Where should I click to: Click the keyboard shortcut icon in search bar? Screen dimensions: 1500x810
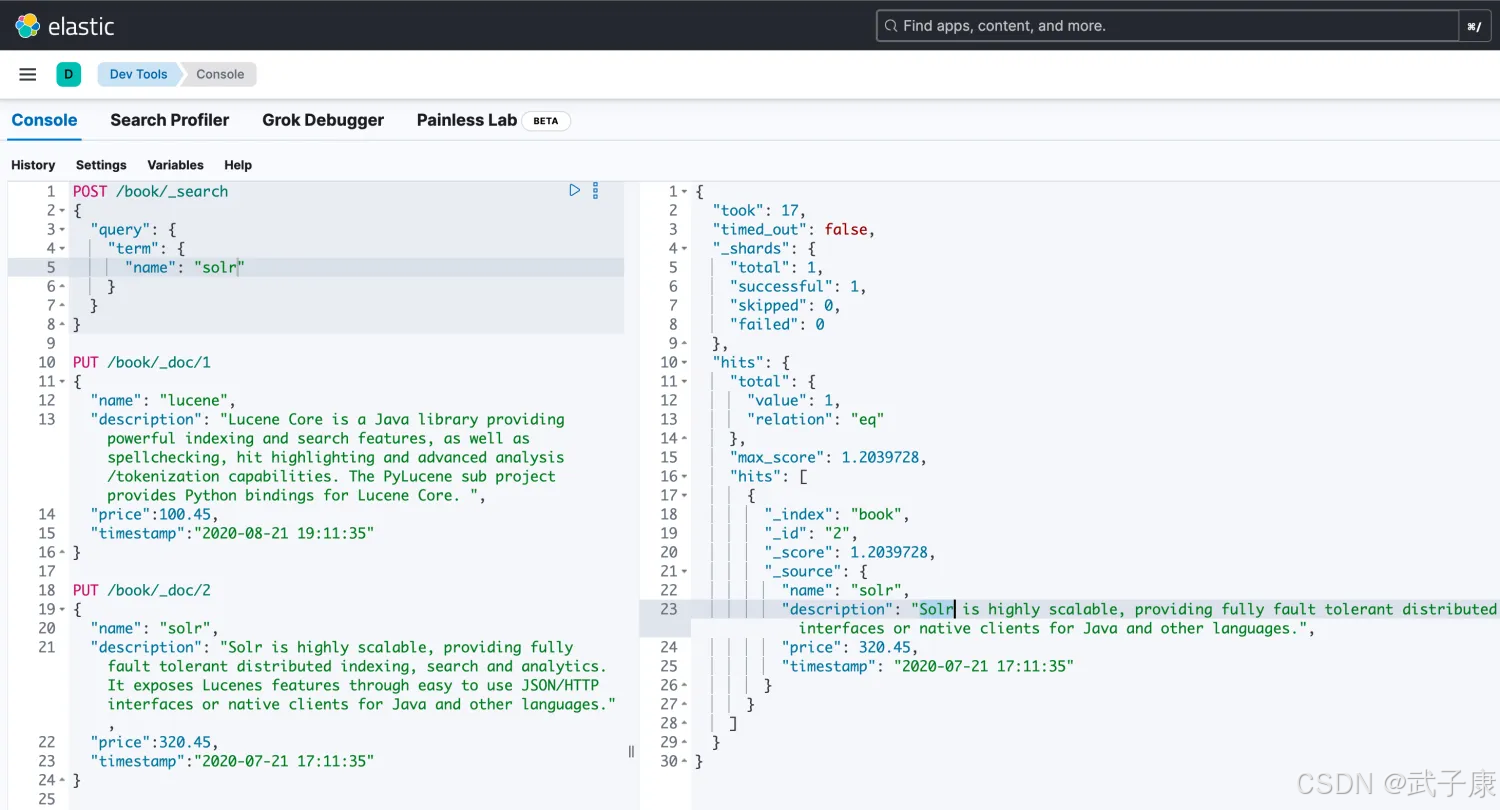point(1474,27)
